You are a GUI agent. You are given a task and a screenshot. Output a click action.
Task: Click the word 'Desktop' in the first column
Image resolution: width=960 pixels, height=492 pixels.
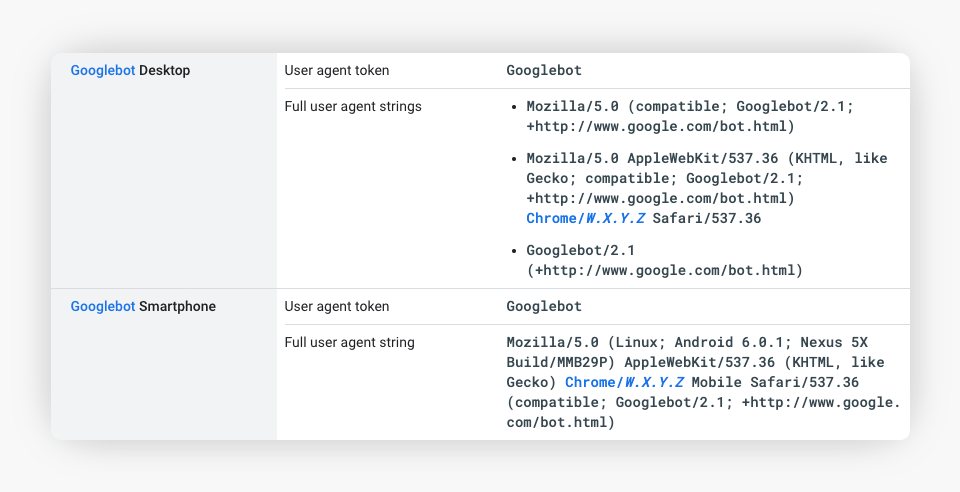point(165,71)
